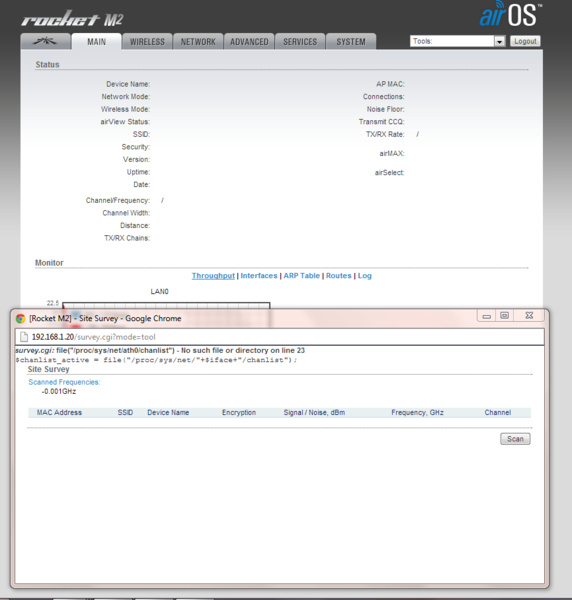This screenshot has width=572, height=600.
Task: Open the SERVICES tab
Action: (300, 42)
